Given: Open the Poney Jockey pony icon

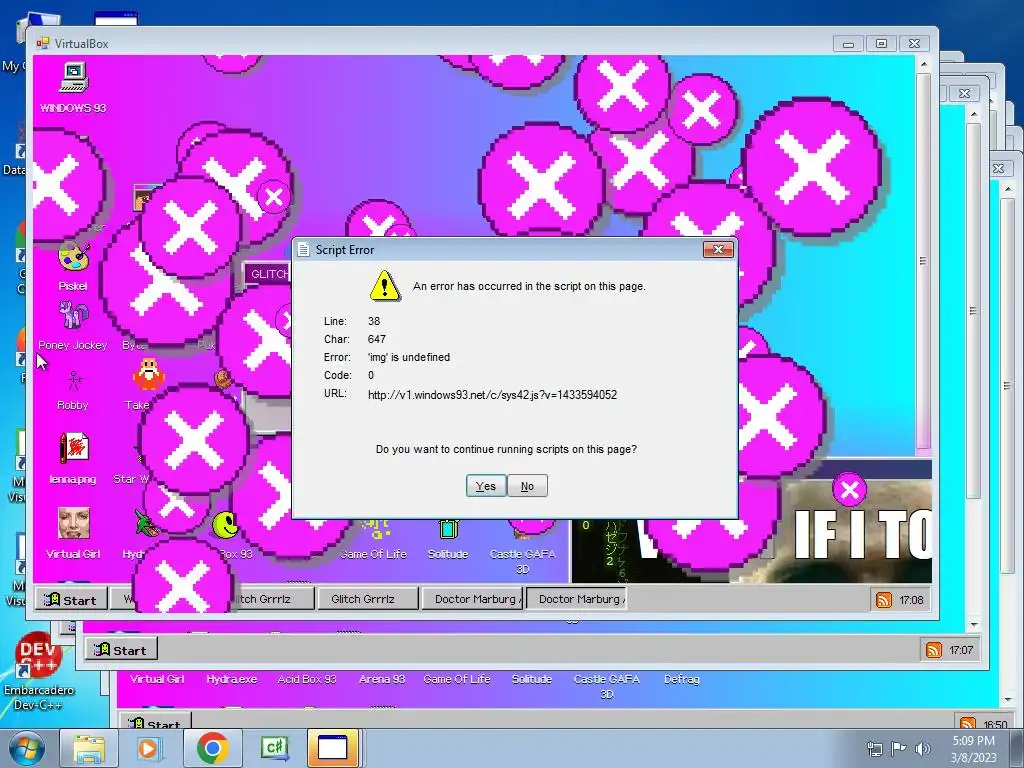Looking at the screenshot, I should coord(74,315).
